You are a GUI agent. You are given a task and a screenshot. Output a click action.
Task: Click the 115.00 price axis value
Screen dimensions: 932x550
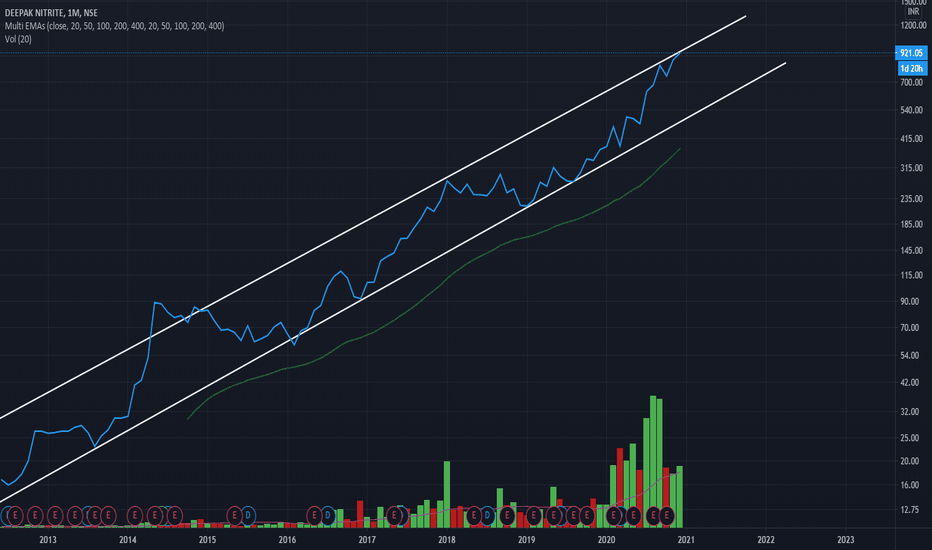point(912,275)
